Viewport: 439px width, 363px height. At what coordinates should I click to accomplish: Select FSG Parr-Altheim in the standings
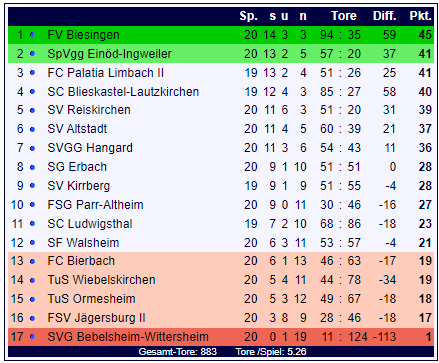[x=95, y=205]
